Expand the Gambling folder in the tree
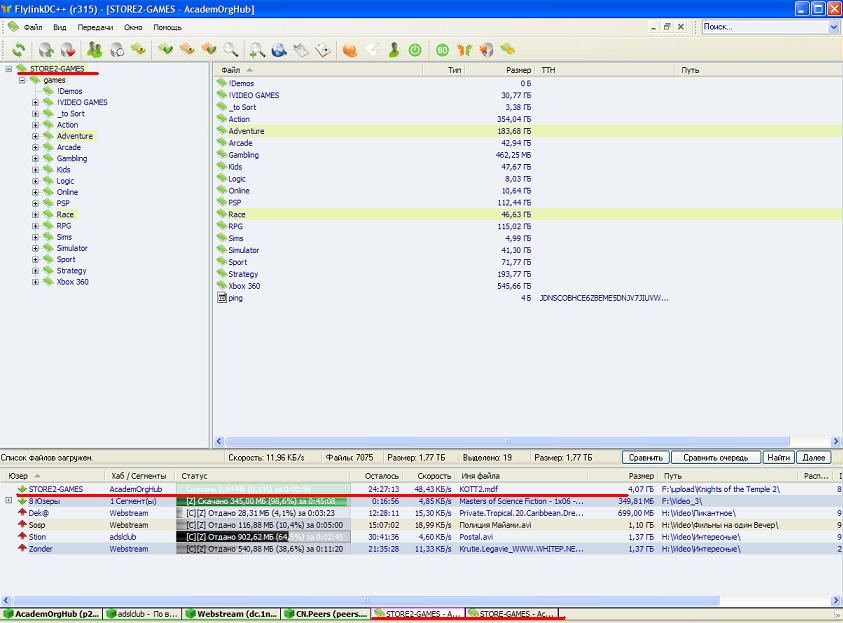This screenshot has width=843, height=623. (35, 159)
